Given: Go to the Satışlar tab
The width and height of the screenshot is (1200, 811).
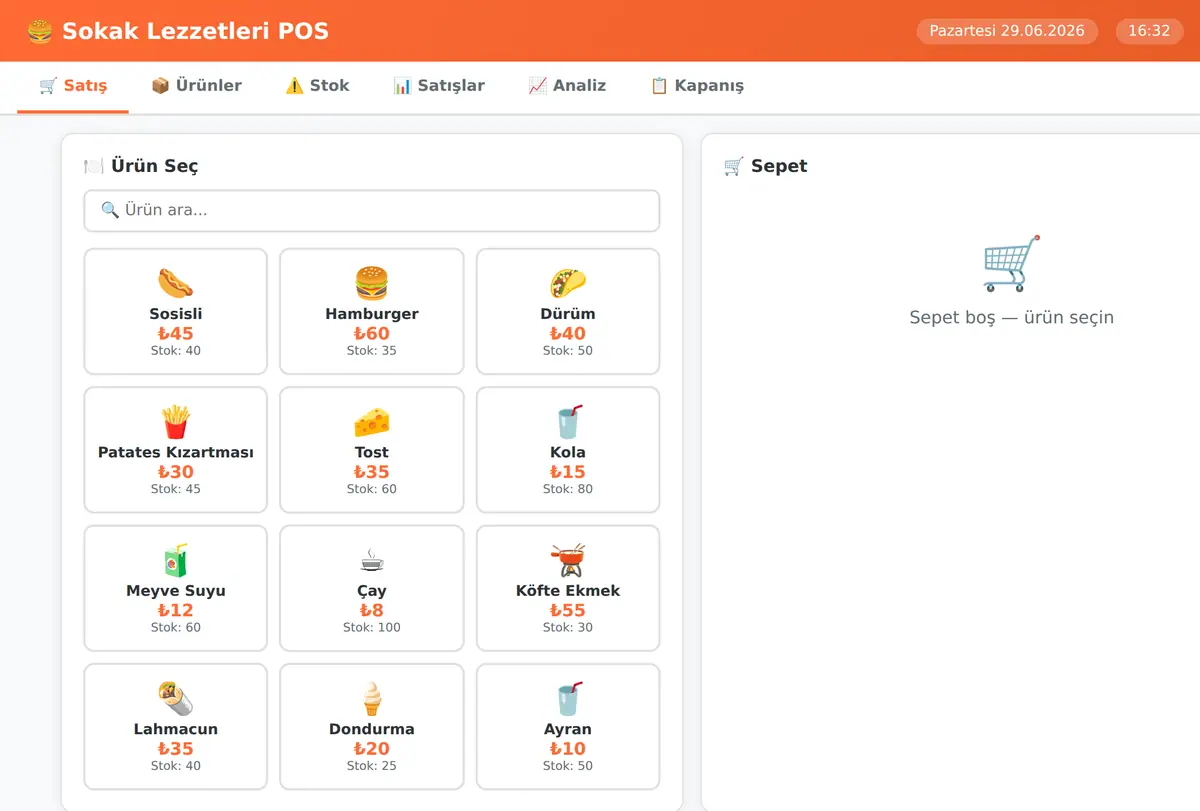Looking at the screenshot, I should coord(439,86).
